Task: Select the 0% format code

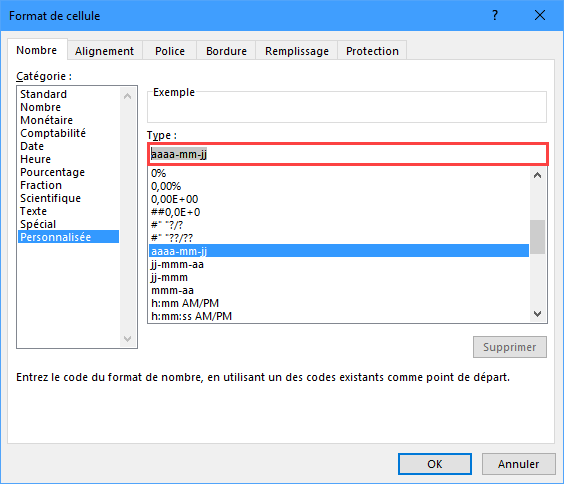Action: (339, 173)
